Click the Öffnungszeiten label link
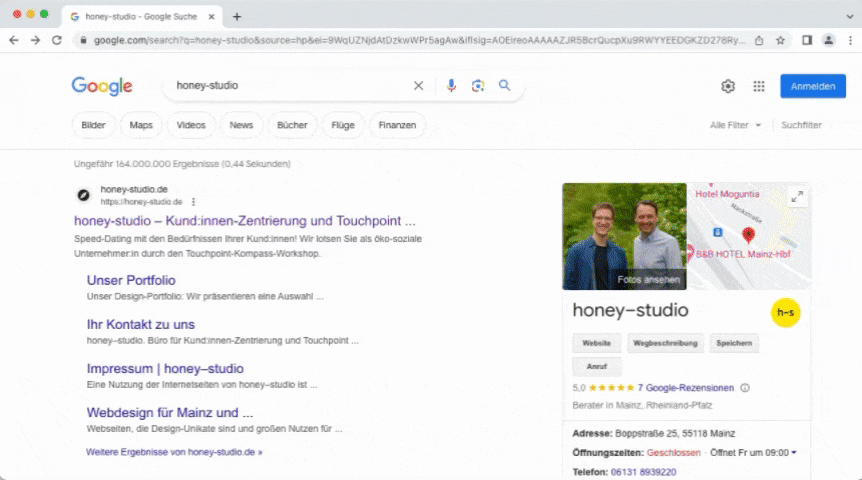Screen dimensions: 862x480 (607, 453)
